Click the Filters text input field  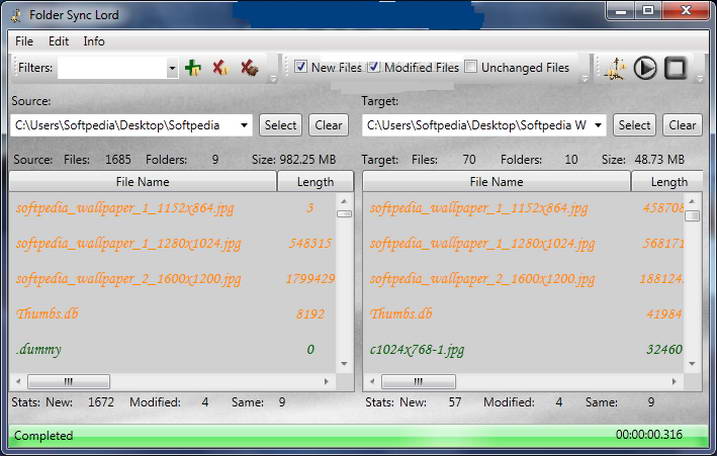(x=112, y=68)
